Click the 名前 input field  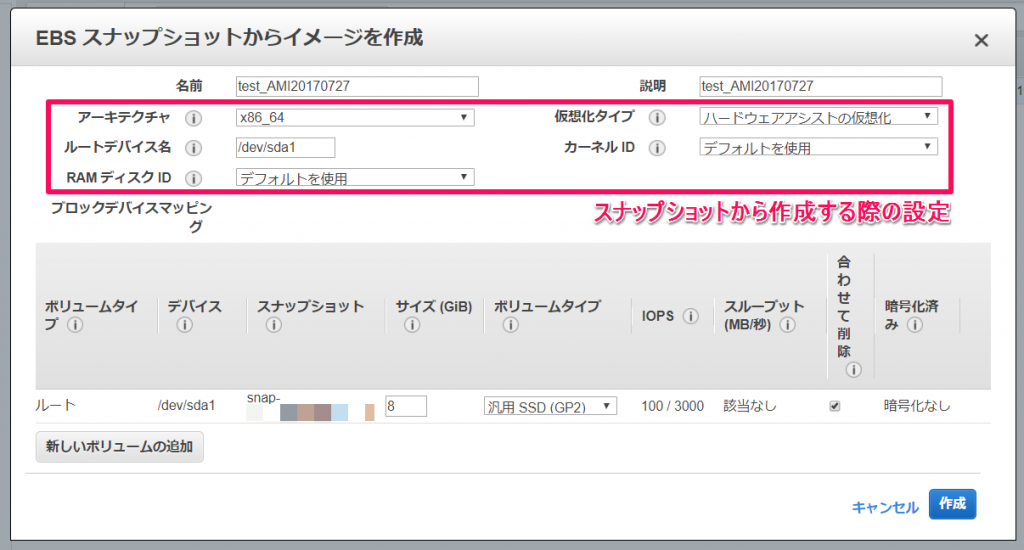click(x=357, y=86)
